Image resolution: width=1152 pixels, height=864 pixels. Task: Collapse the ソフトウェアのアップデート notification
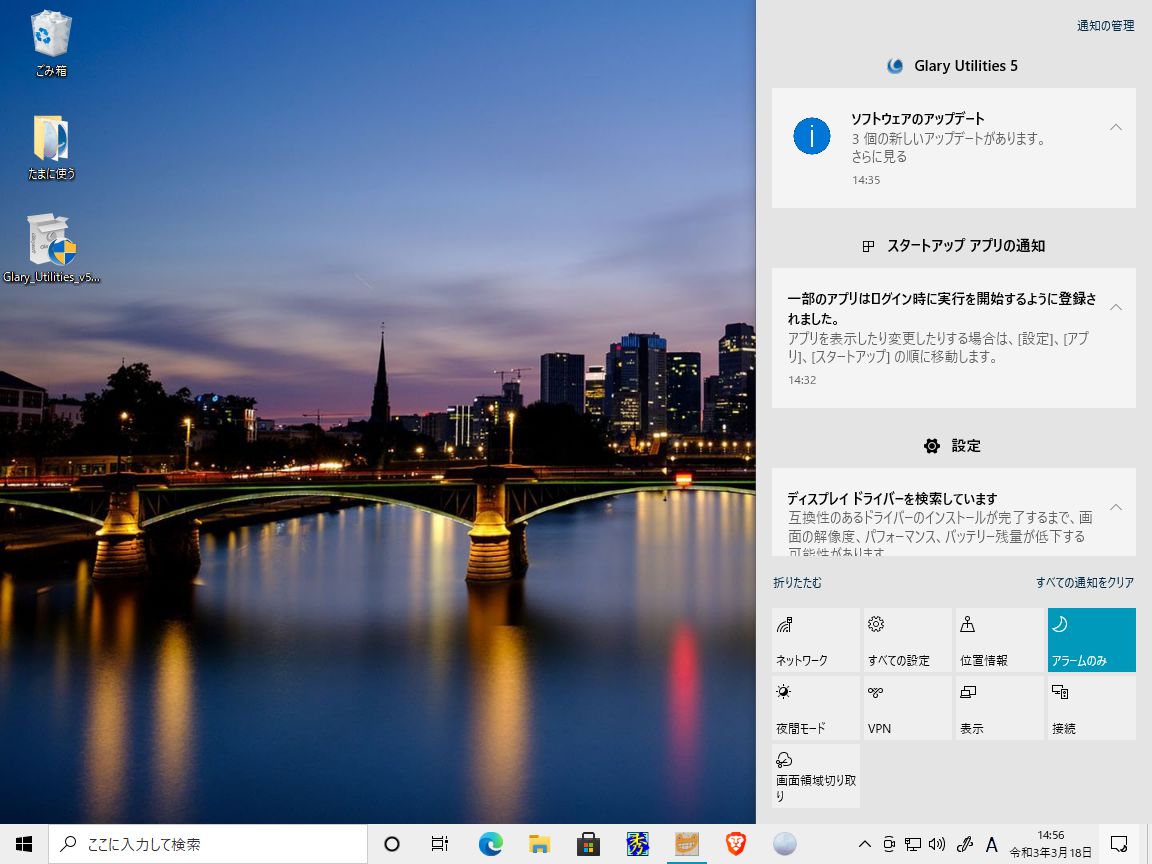1116,127
